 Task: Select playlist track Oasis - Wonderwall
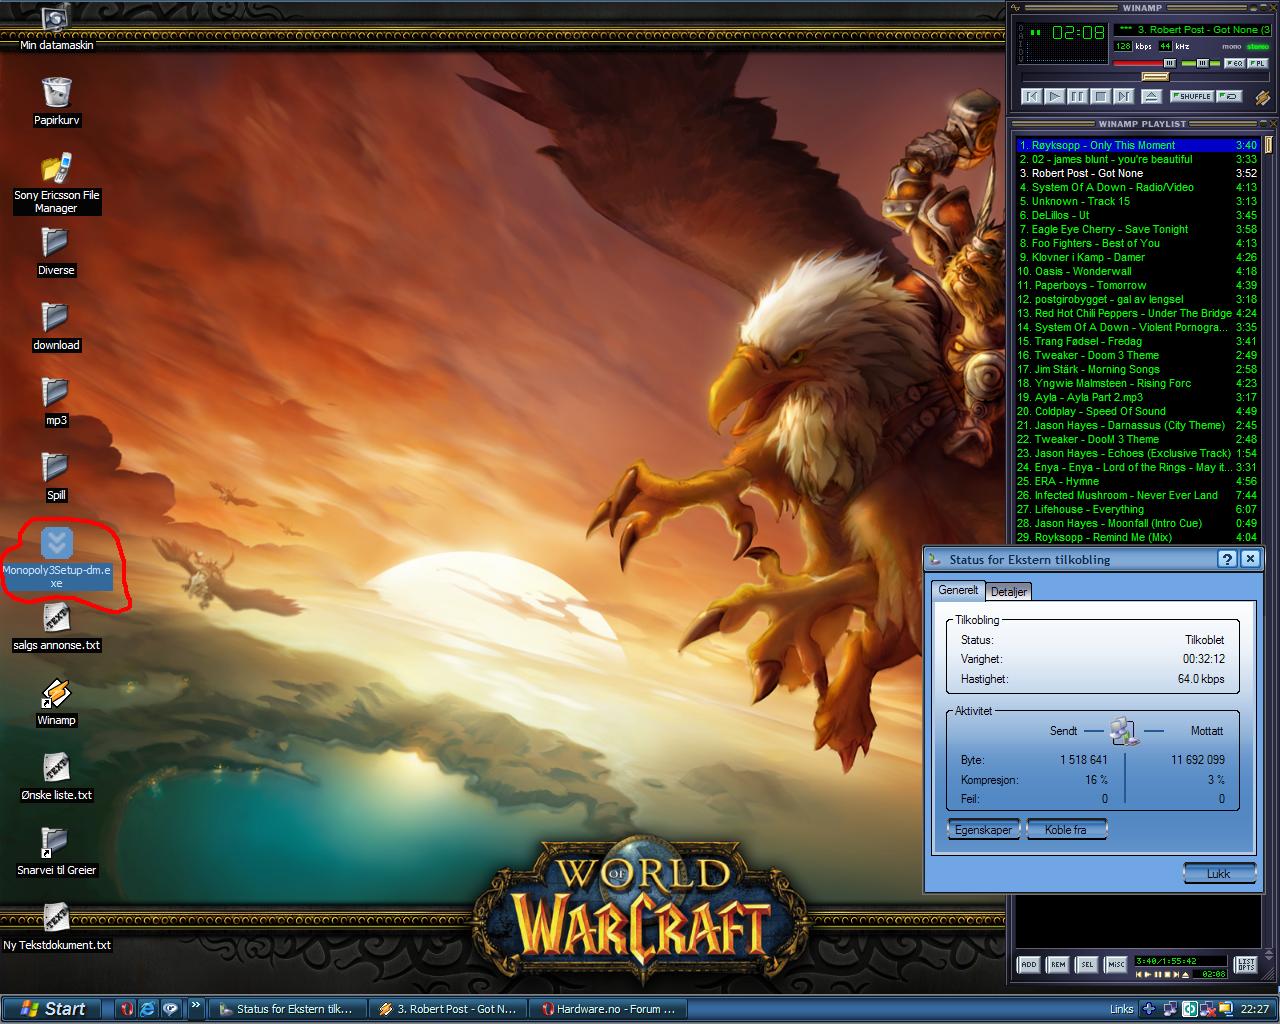pyautogui.click(x=1138, y=271)
